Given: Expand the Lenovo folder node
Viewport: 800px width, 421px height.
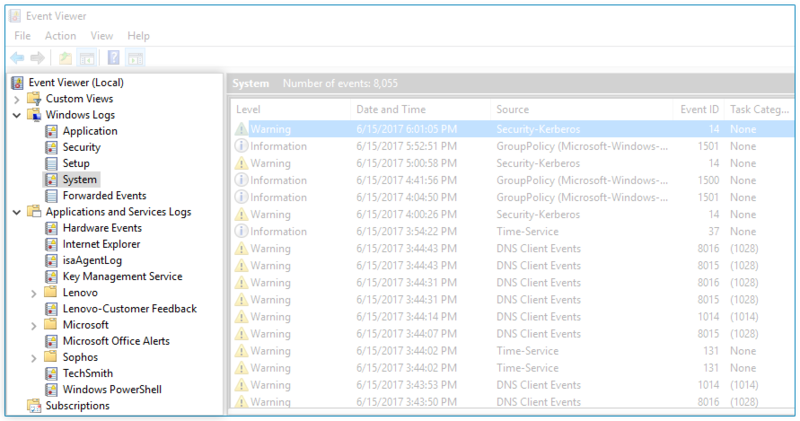Looking at the screenshot, I should click(34, 293).
